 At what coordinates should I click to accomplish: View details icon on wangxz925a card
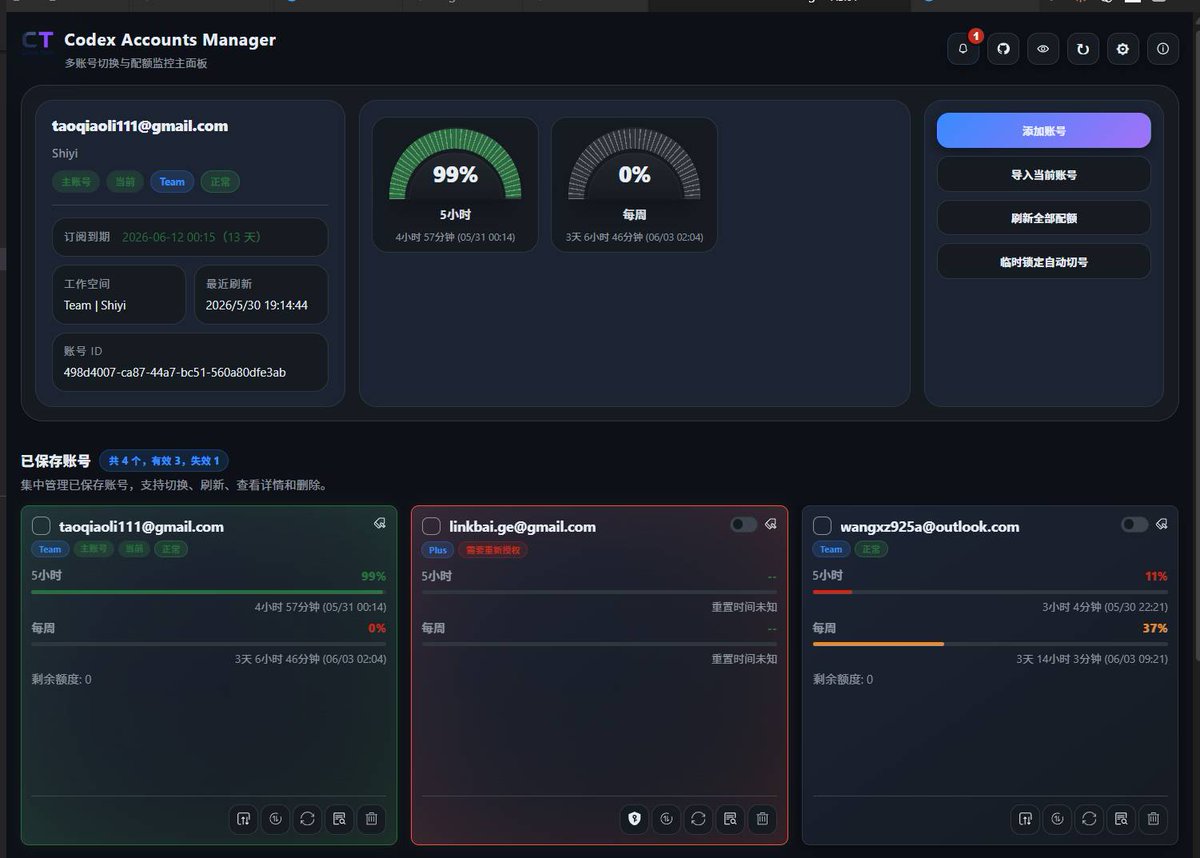click(x=1121, y=818)
